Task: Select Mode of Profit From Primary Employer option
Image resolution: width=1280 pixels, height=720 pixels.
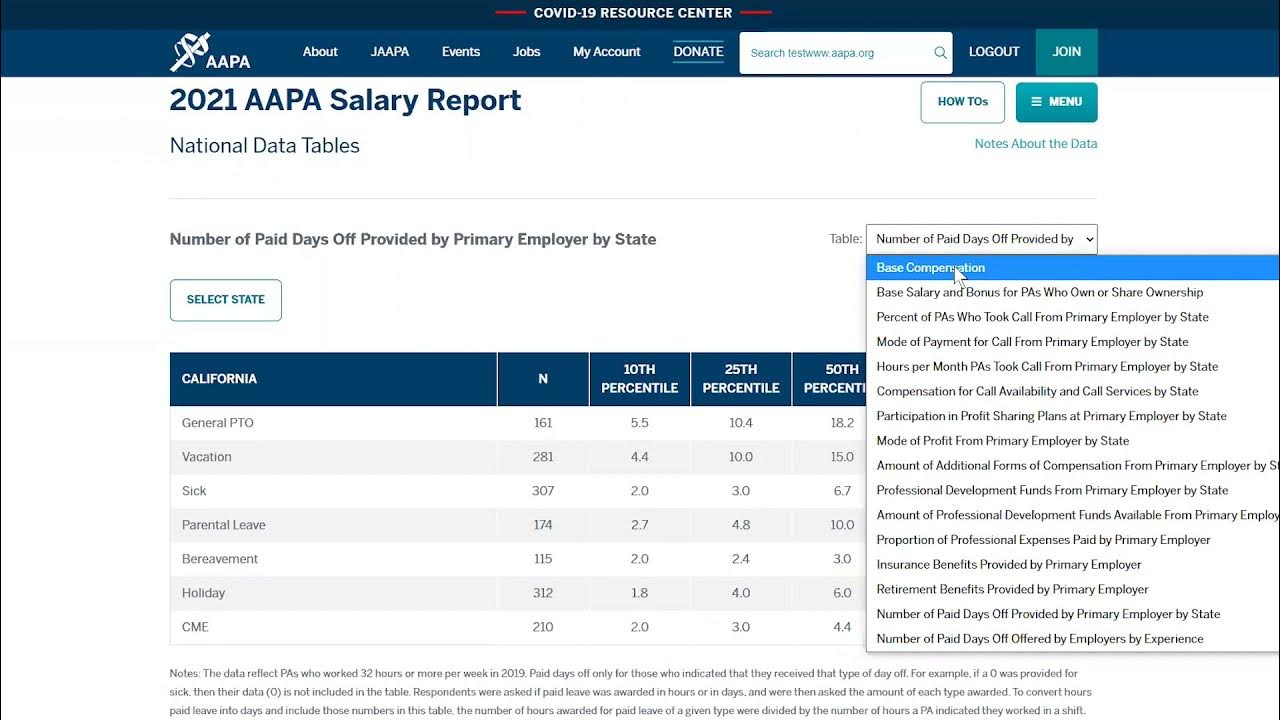Action: click(x=1073, y=441)
